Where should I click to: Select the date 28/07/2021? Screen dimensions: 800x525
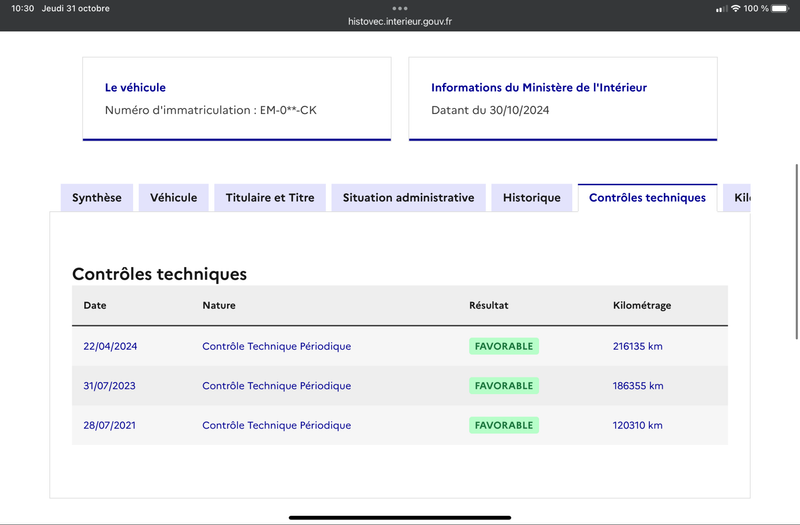coord(109,425)
